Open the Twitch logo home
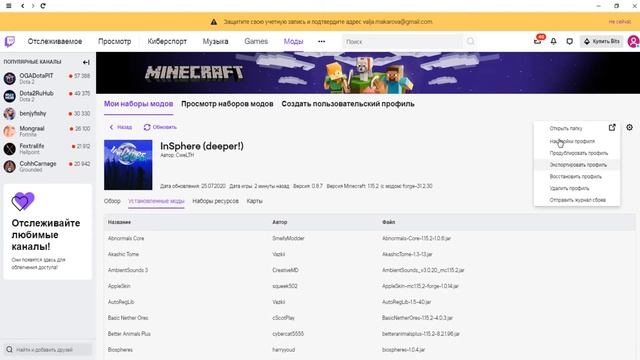640x360 pixels. tap(10, 41)
